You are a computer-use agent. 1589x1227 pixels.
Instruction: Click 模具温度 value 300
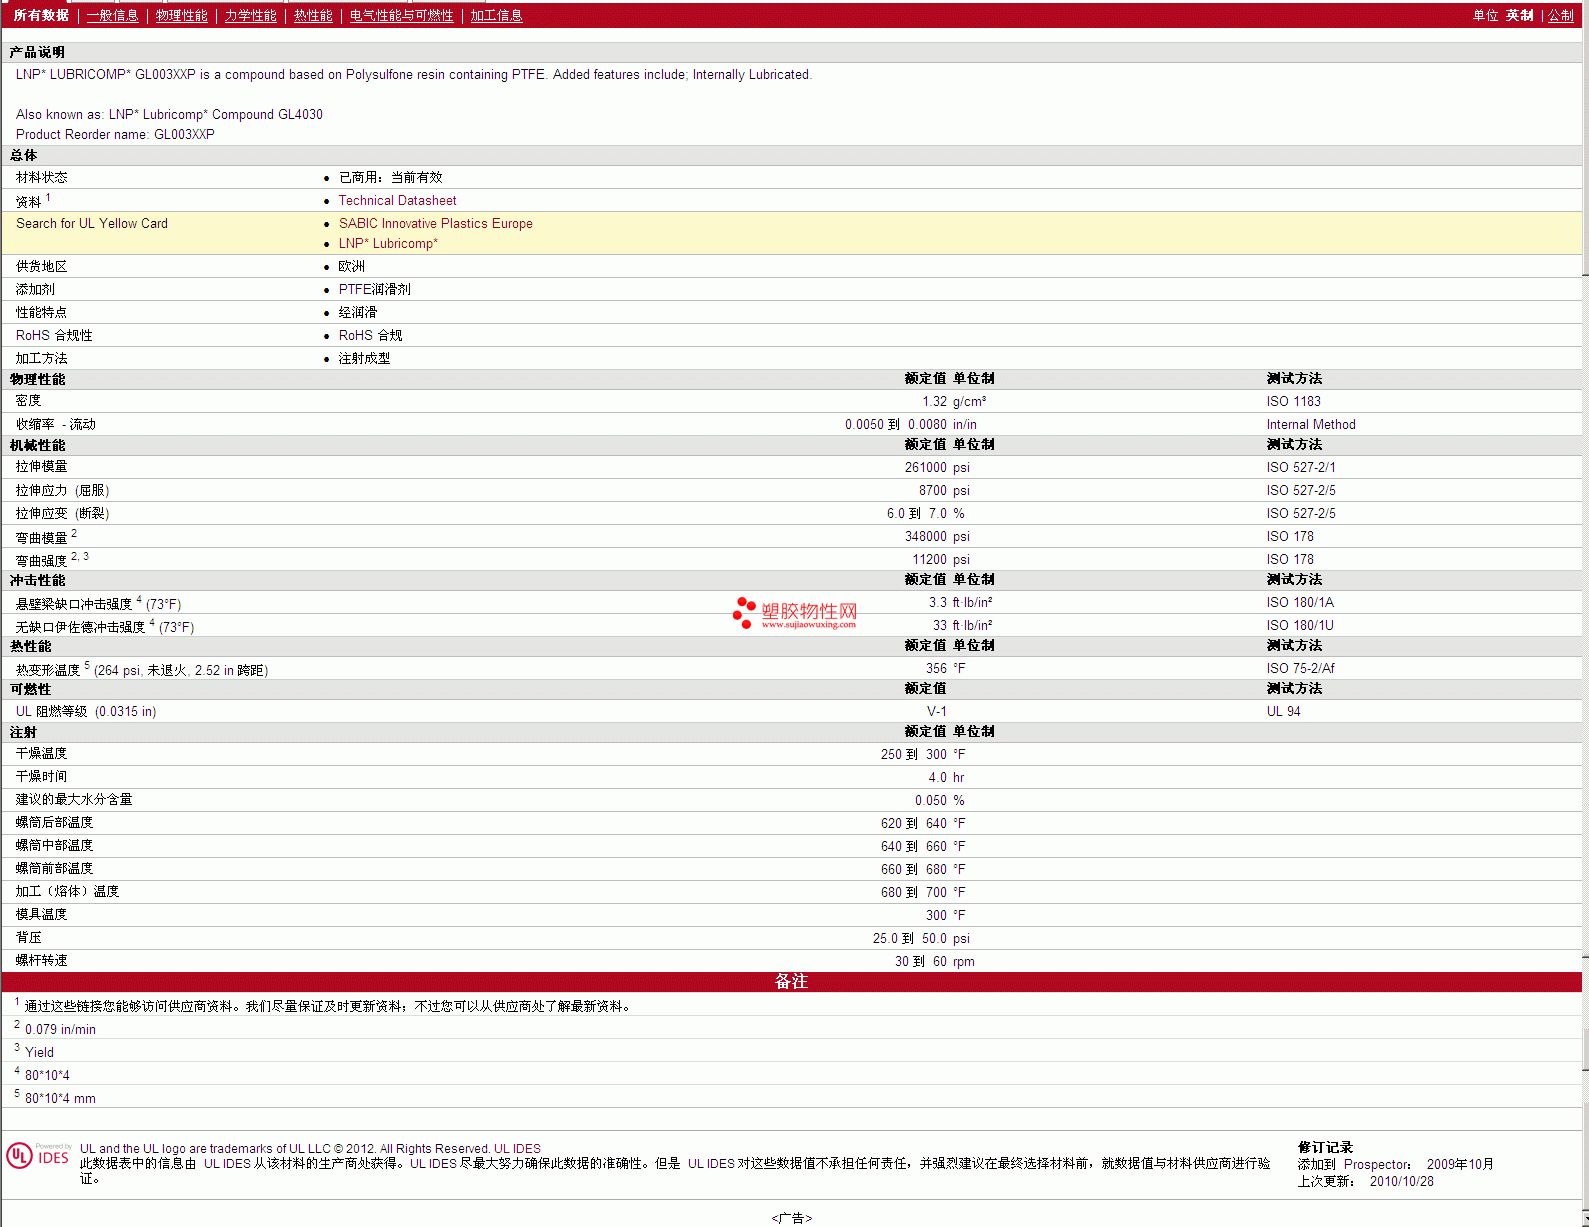point(936,916)
